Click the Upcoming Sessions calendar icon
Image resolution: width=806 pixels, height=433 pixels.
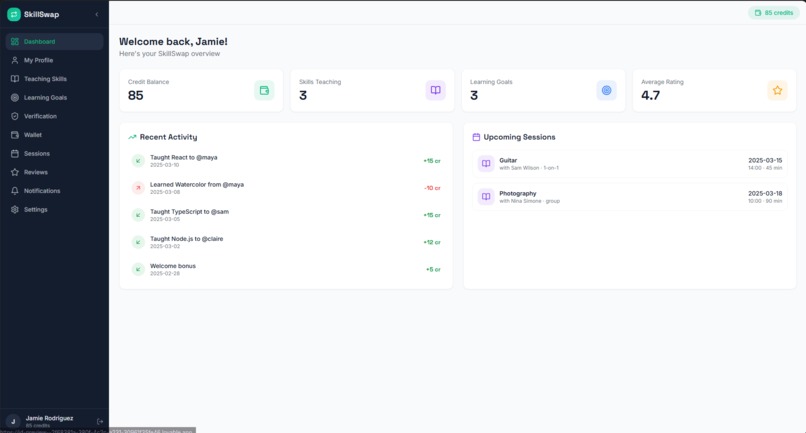(x=476, y=137)
